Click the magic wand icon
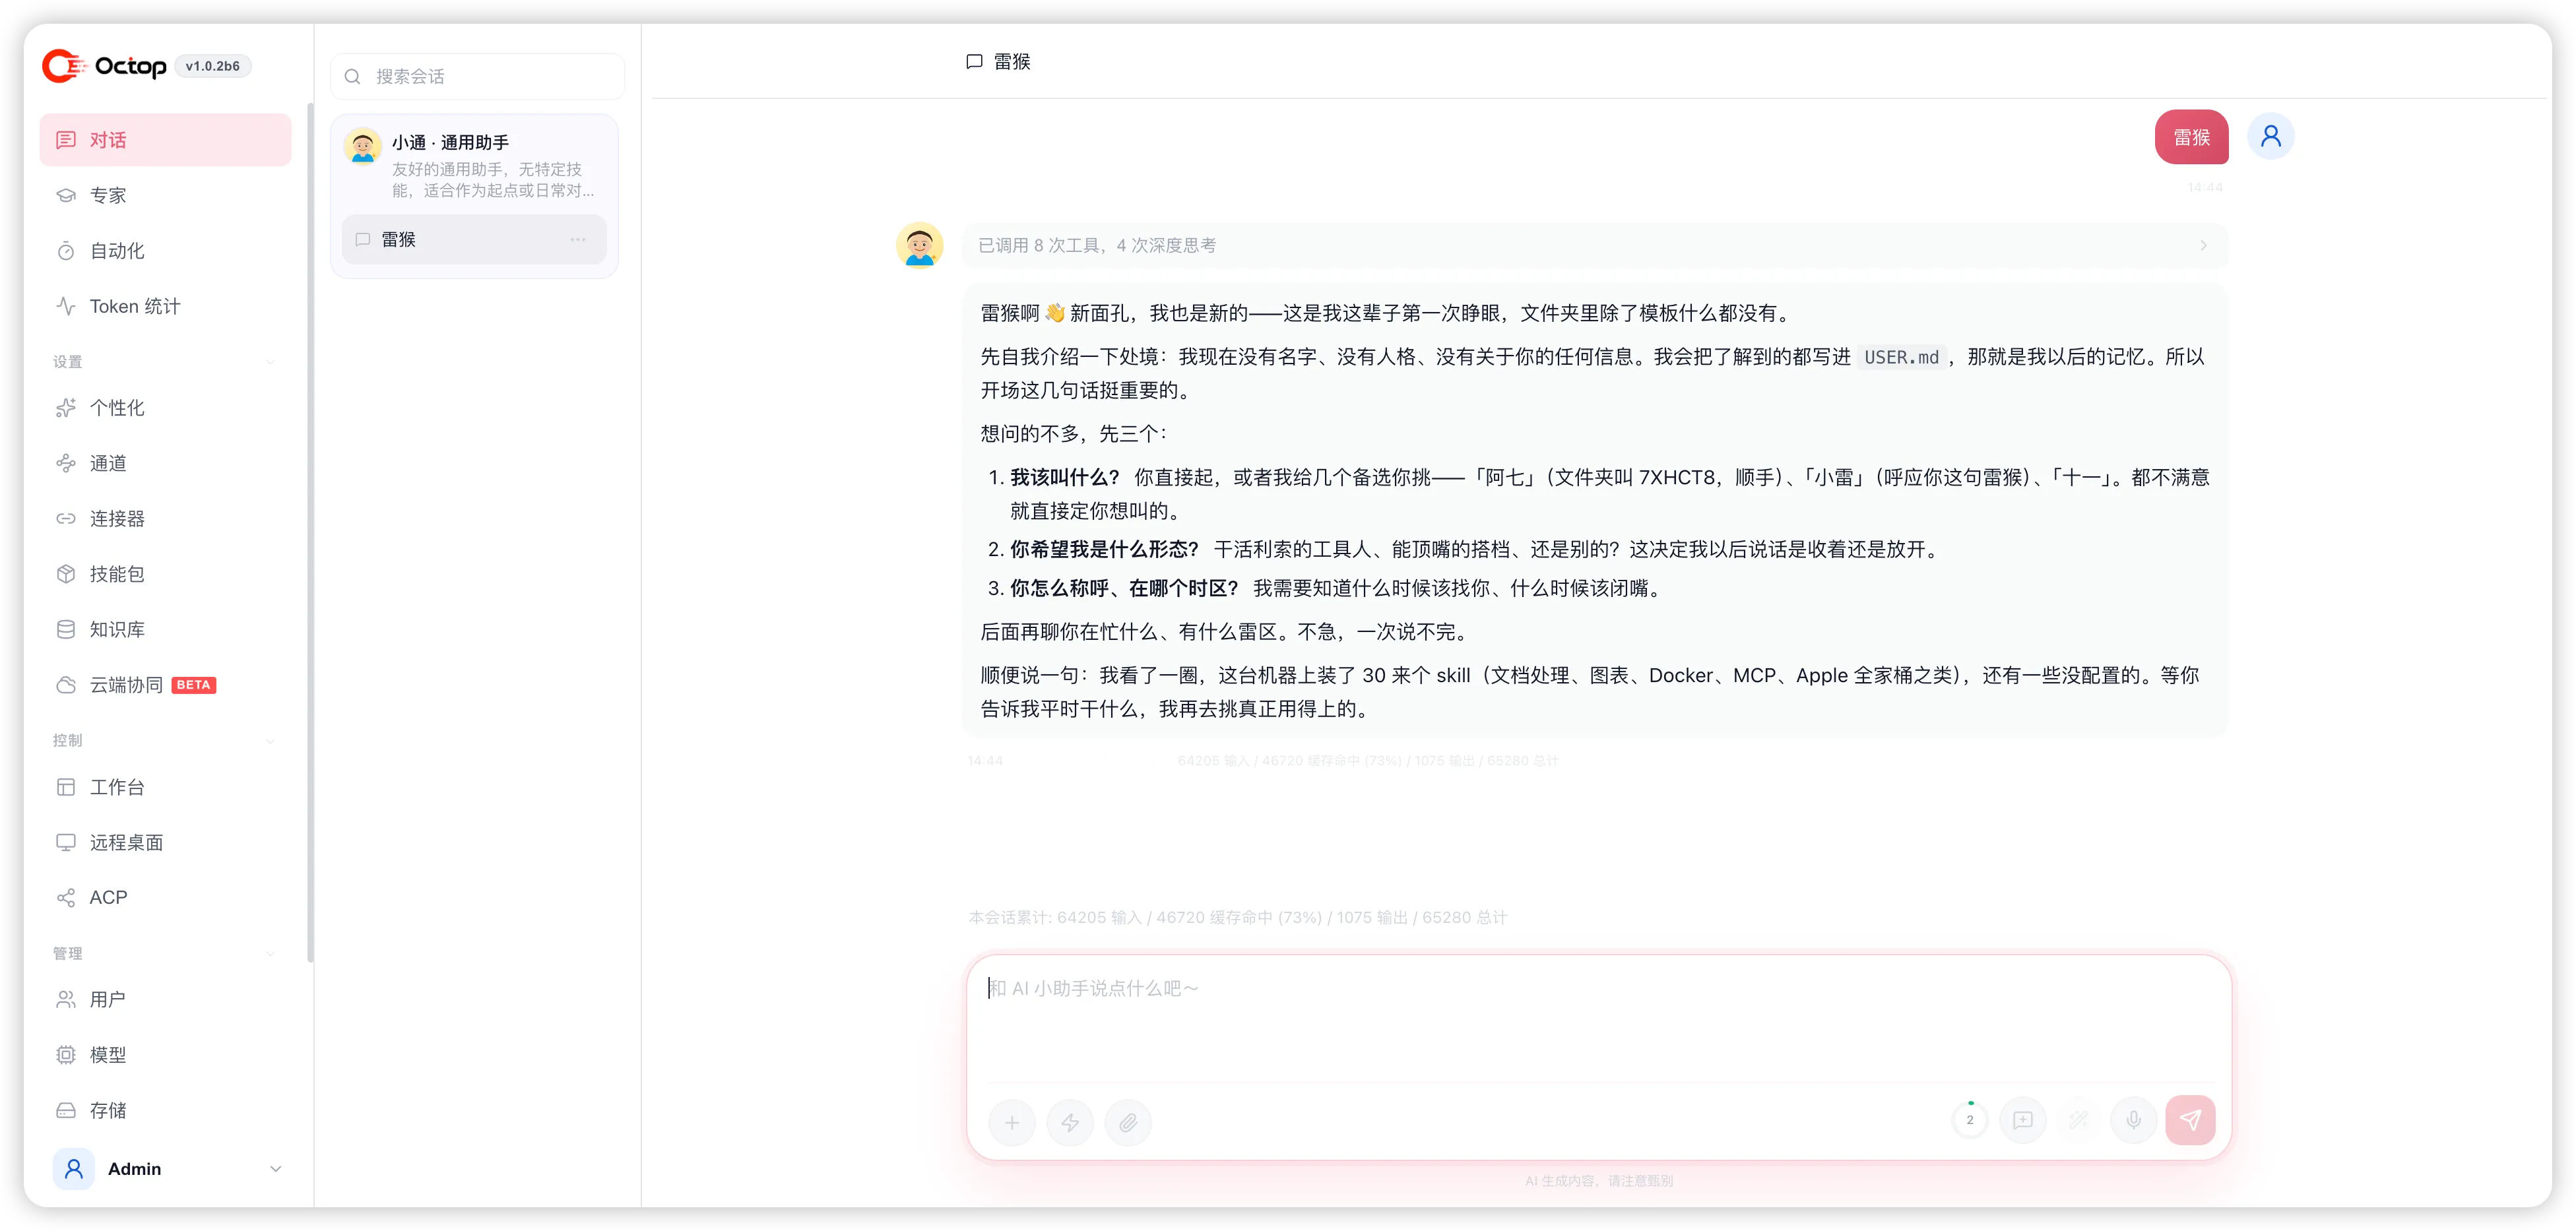 coord(2078,1120)
